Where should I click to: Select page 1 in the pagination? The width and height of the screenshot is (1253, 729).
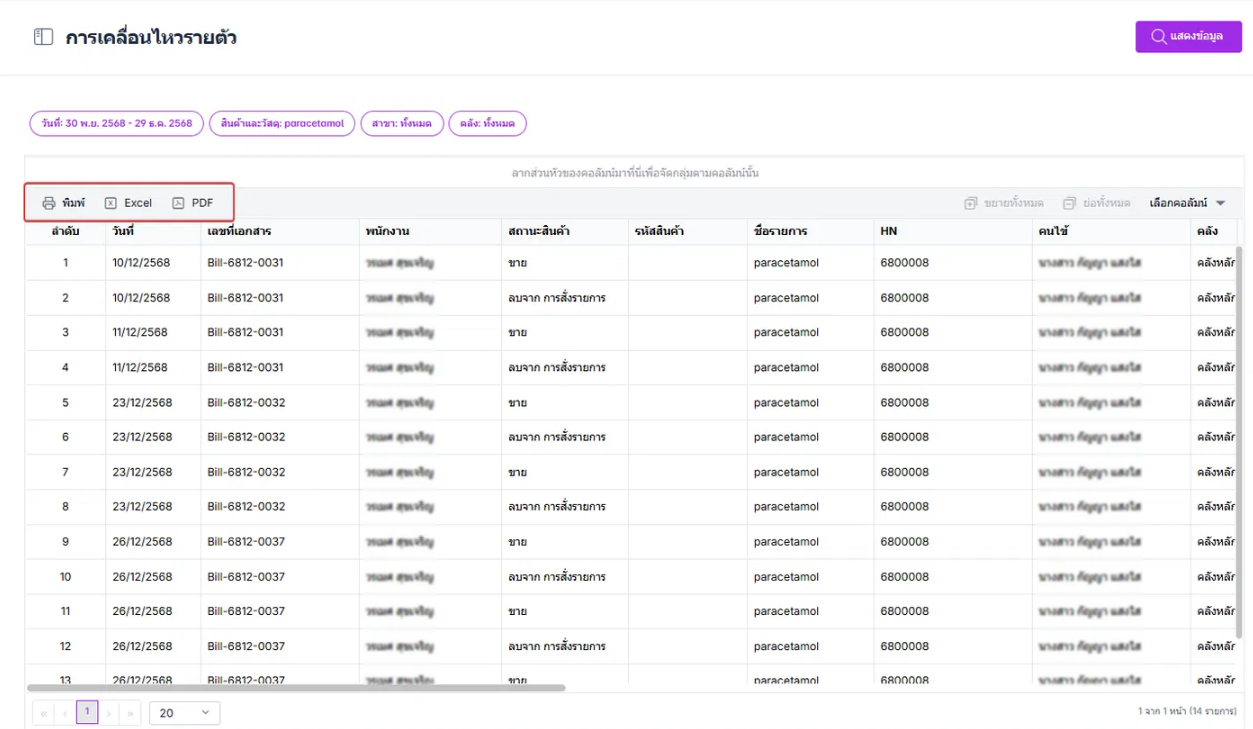(x=87, y=712)
